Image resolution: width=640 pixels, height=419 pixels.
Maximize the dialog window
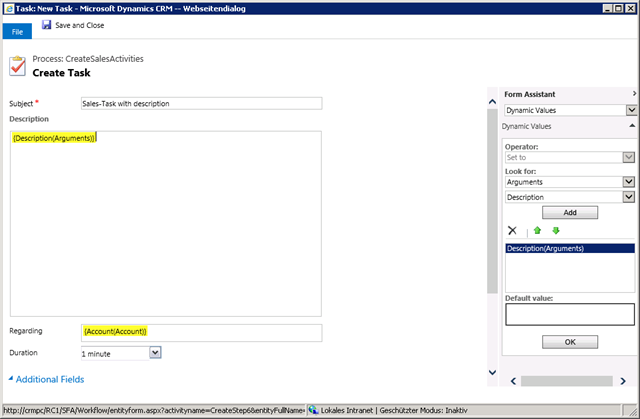(x=618, y=8)
